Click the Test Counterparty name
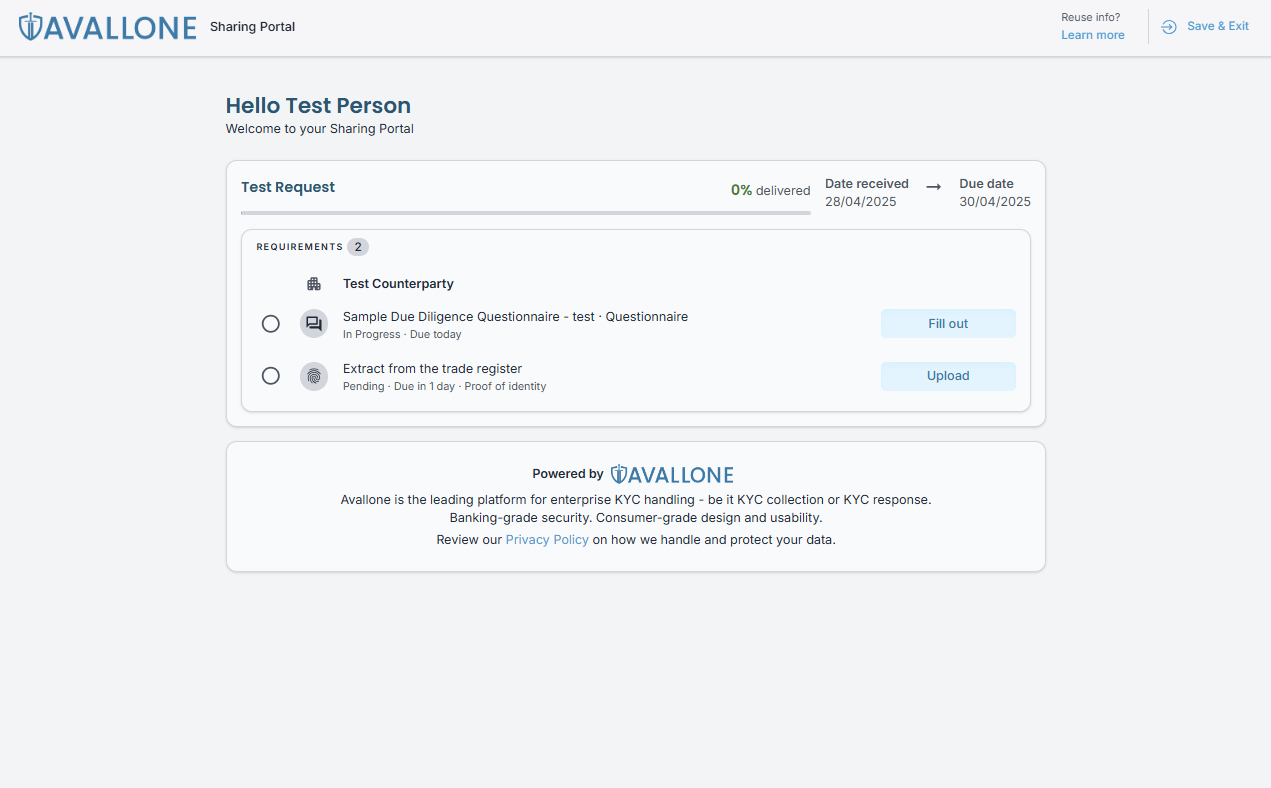Image resolution: width=1271 pixels, height=788 pixels. (398, 284)
